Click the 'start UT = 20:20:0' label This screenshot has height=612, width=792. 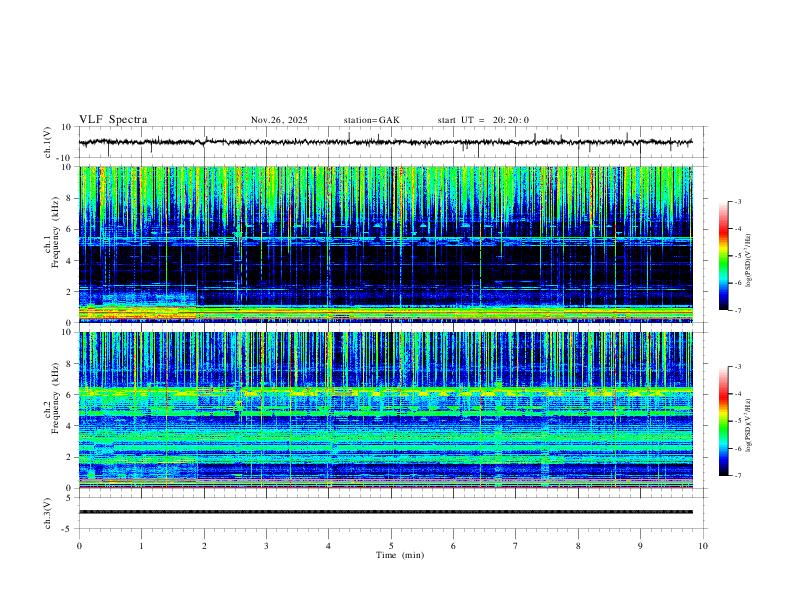click(x=483, y=120)
